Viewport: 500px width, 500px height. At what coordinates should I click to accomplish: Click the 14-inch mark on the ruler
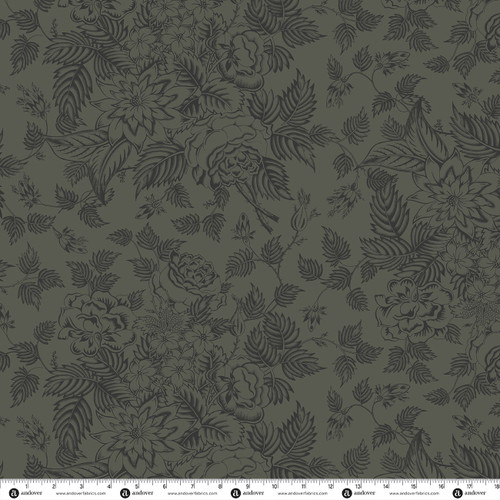click(386, 487)
